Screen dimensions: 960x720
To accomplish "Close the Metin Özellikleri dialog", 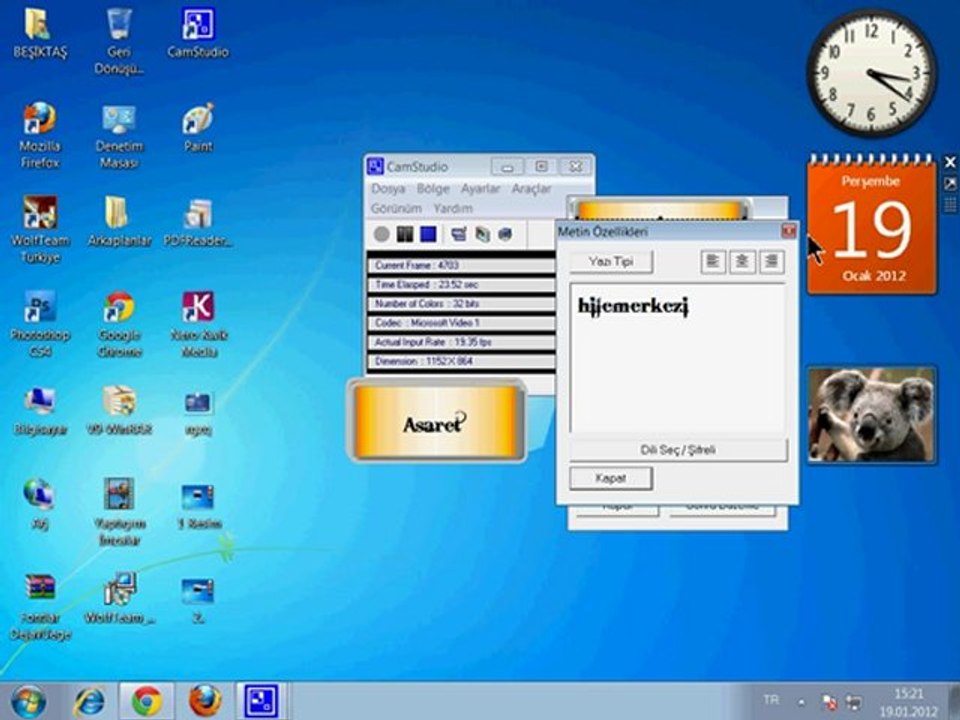I will click(x=789, y=231).
